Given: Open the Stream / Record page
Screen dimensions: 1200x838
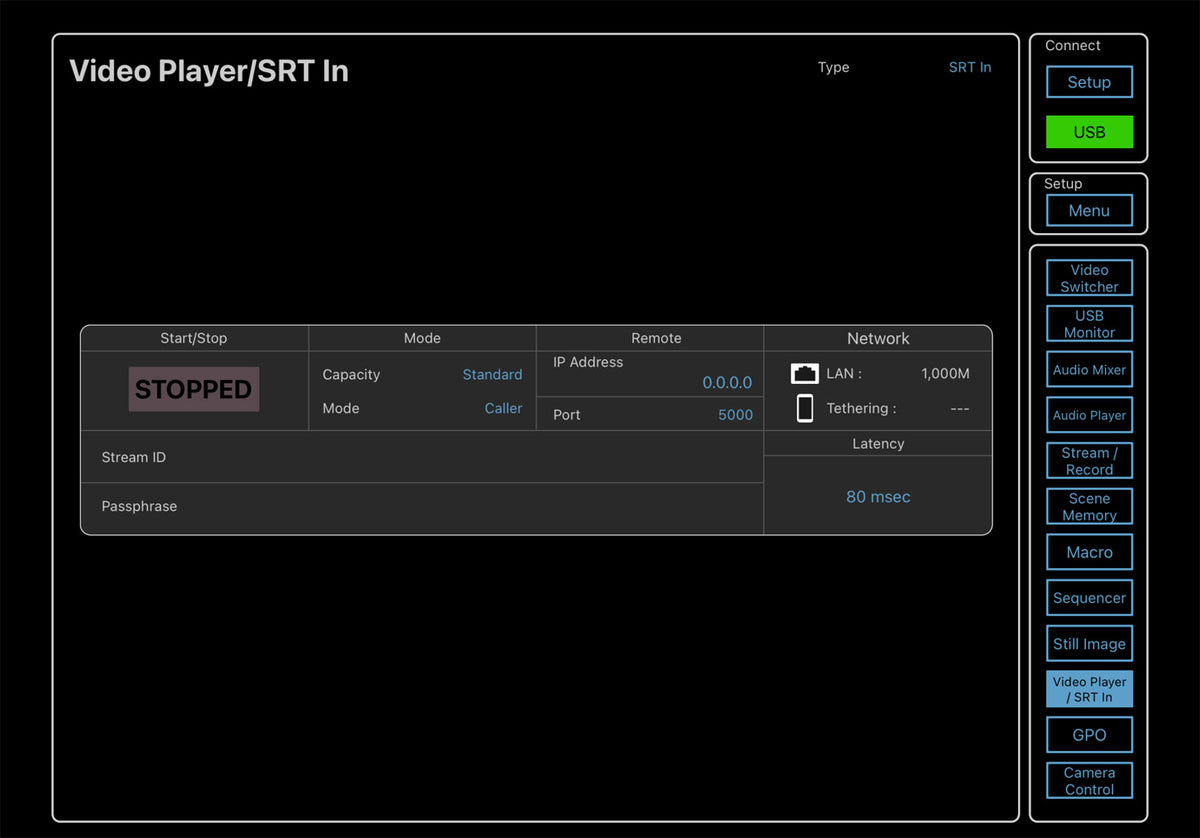Looking at the screenshot, I should (1089, 461).
